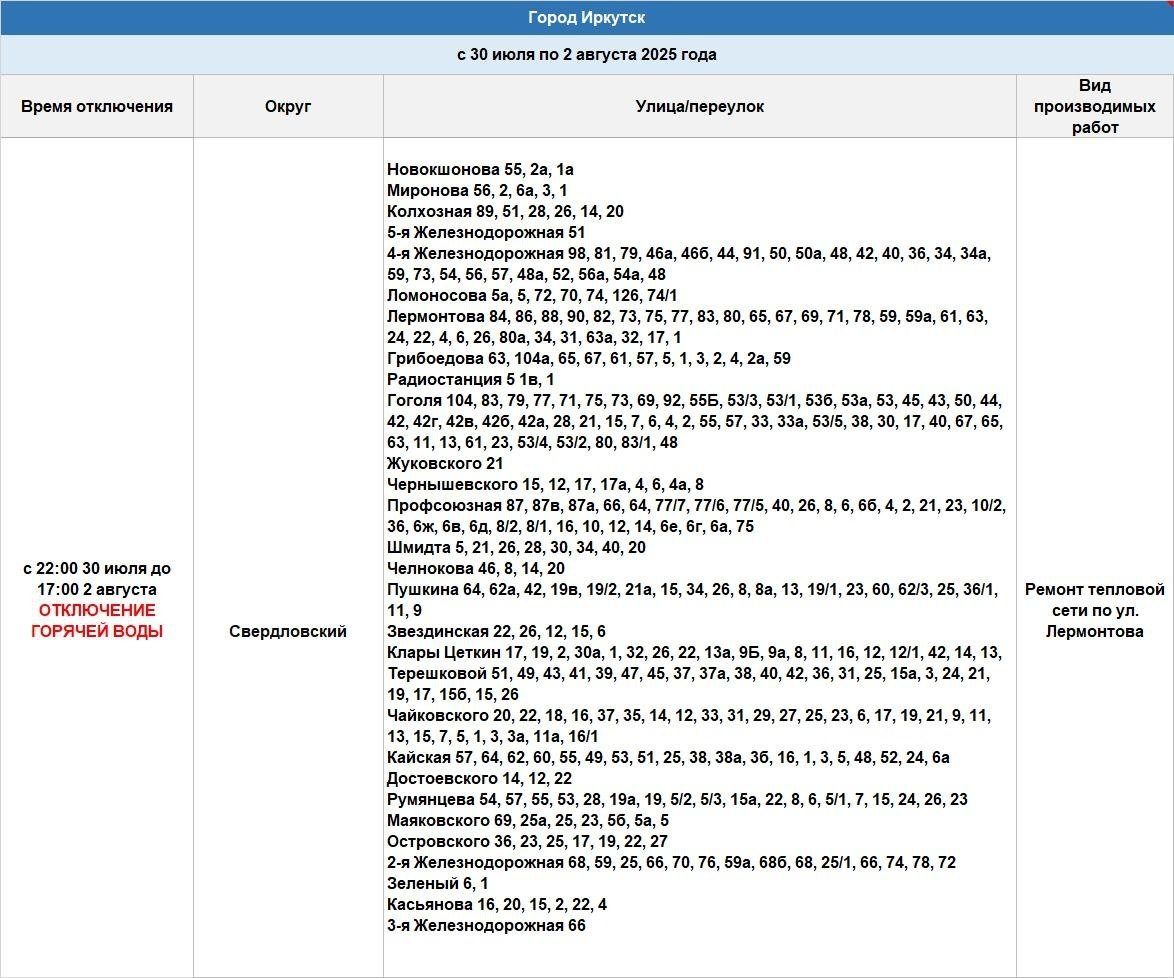Click the 'Гоголя 104, 83, 79...' line

point(695,421)
